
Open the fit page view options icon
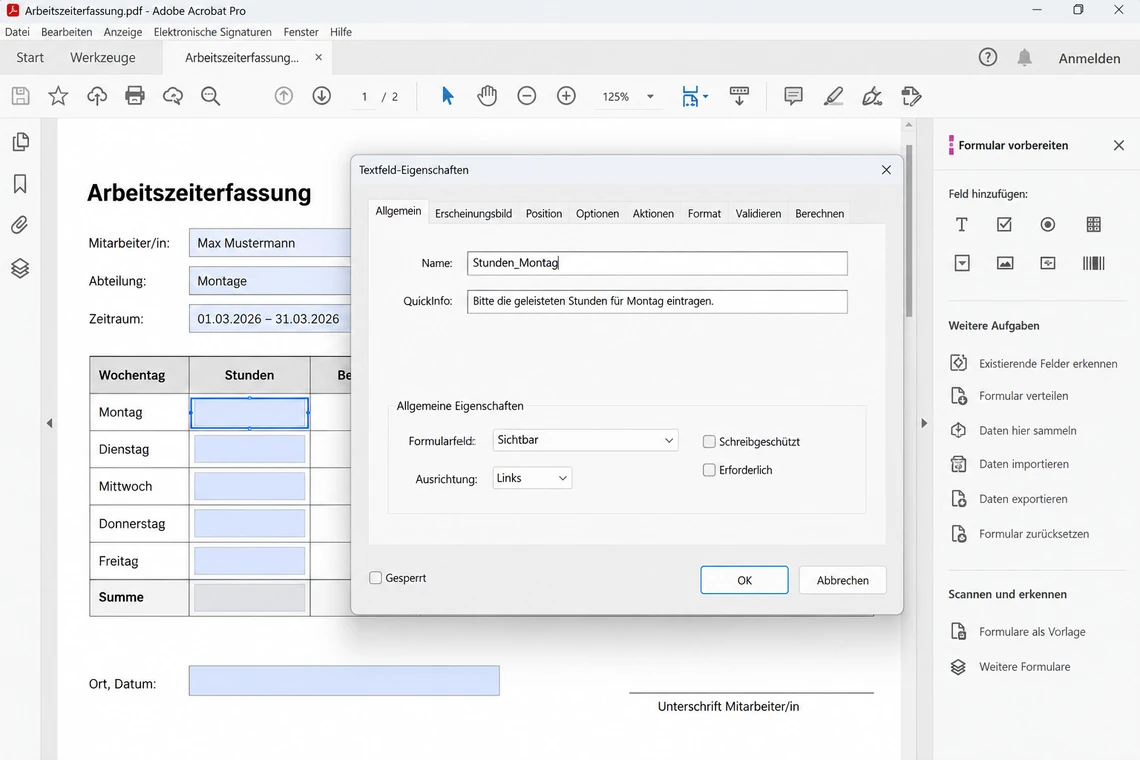tap(694, 96)
